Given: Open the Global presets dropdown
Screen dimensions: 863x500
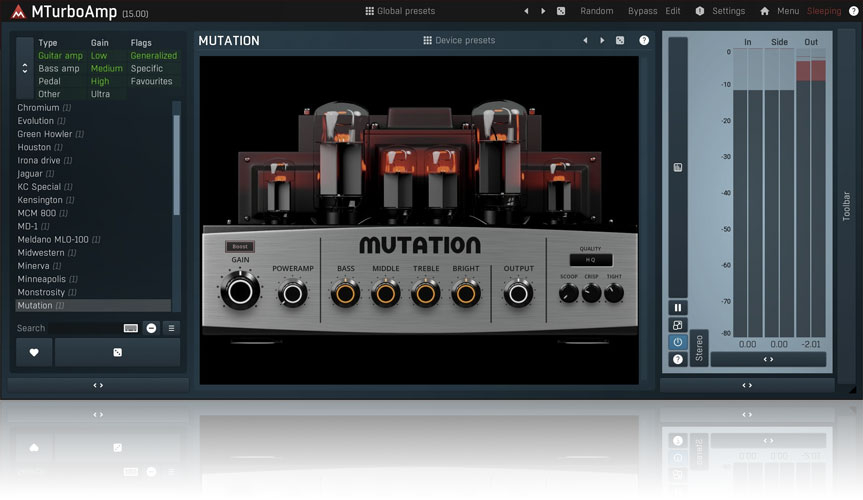Looking at the screenshot, I should coord(400,11).
